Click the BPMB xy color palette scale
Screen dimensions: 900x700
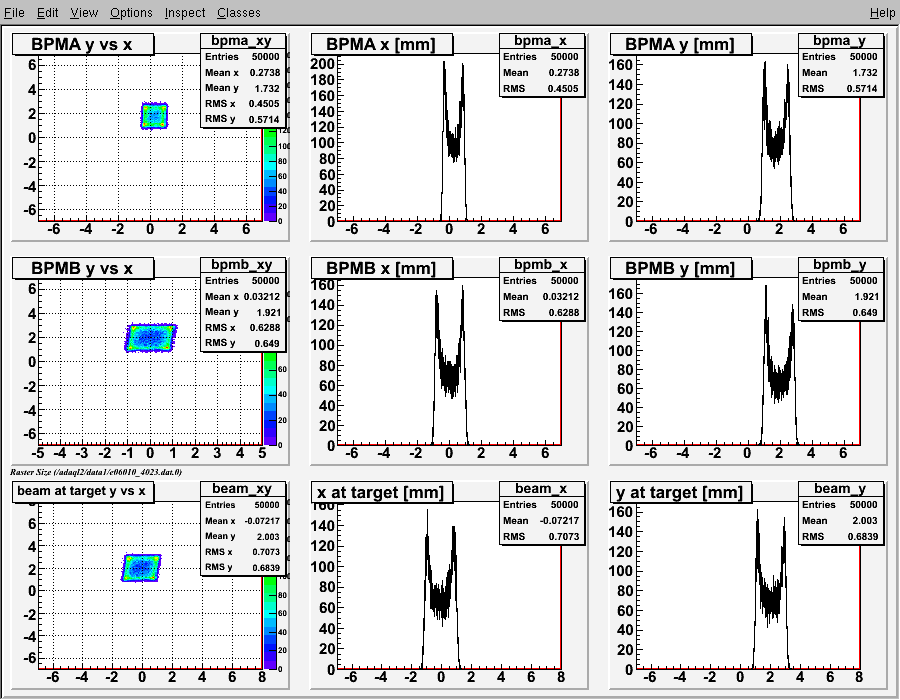tap(270, 399)
